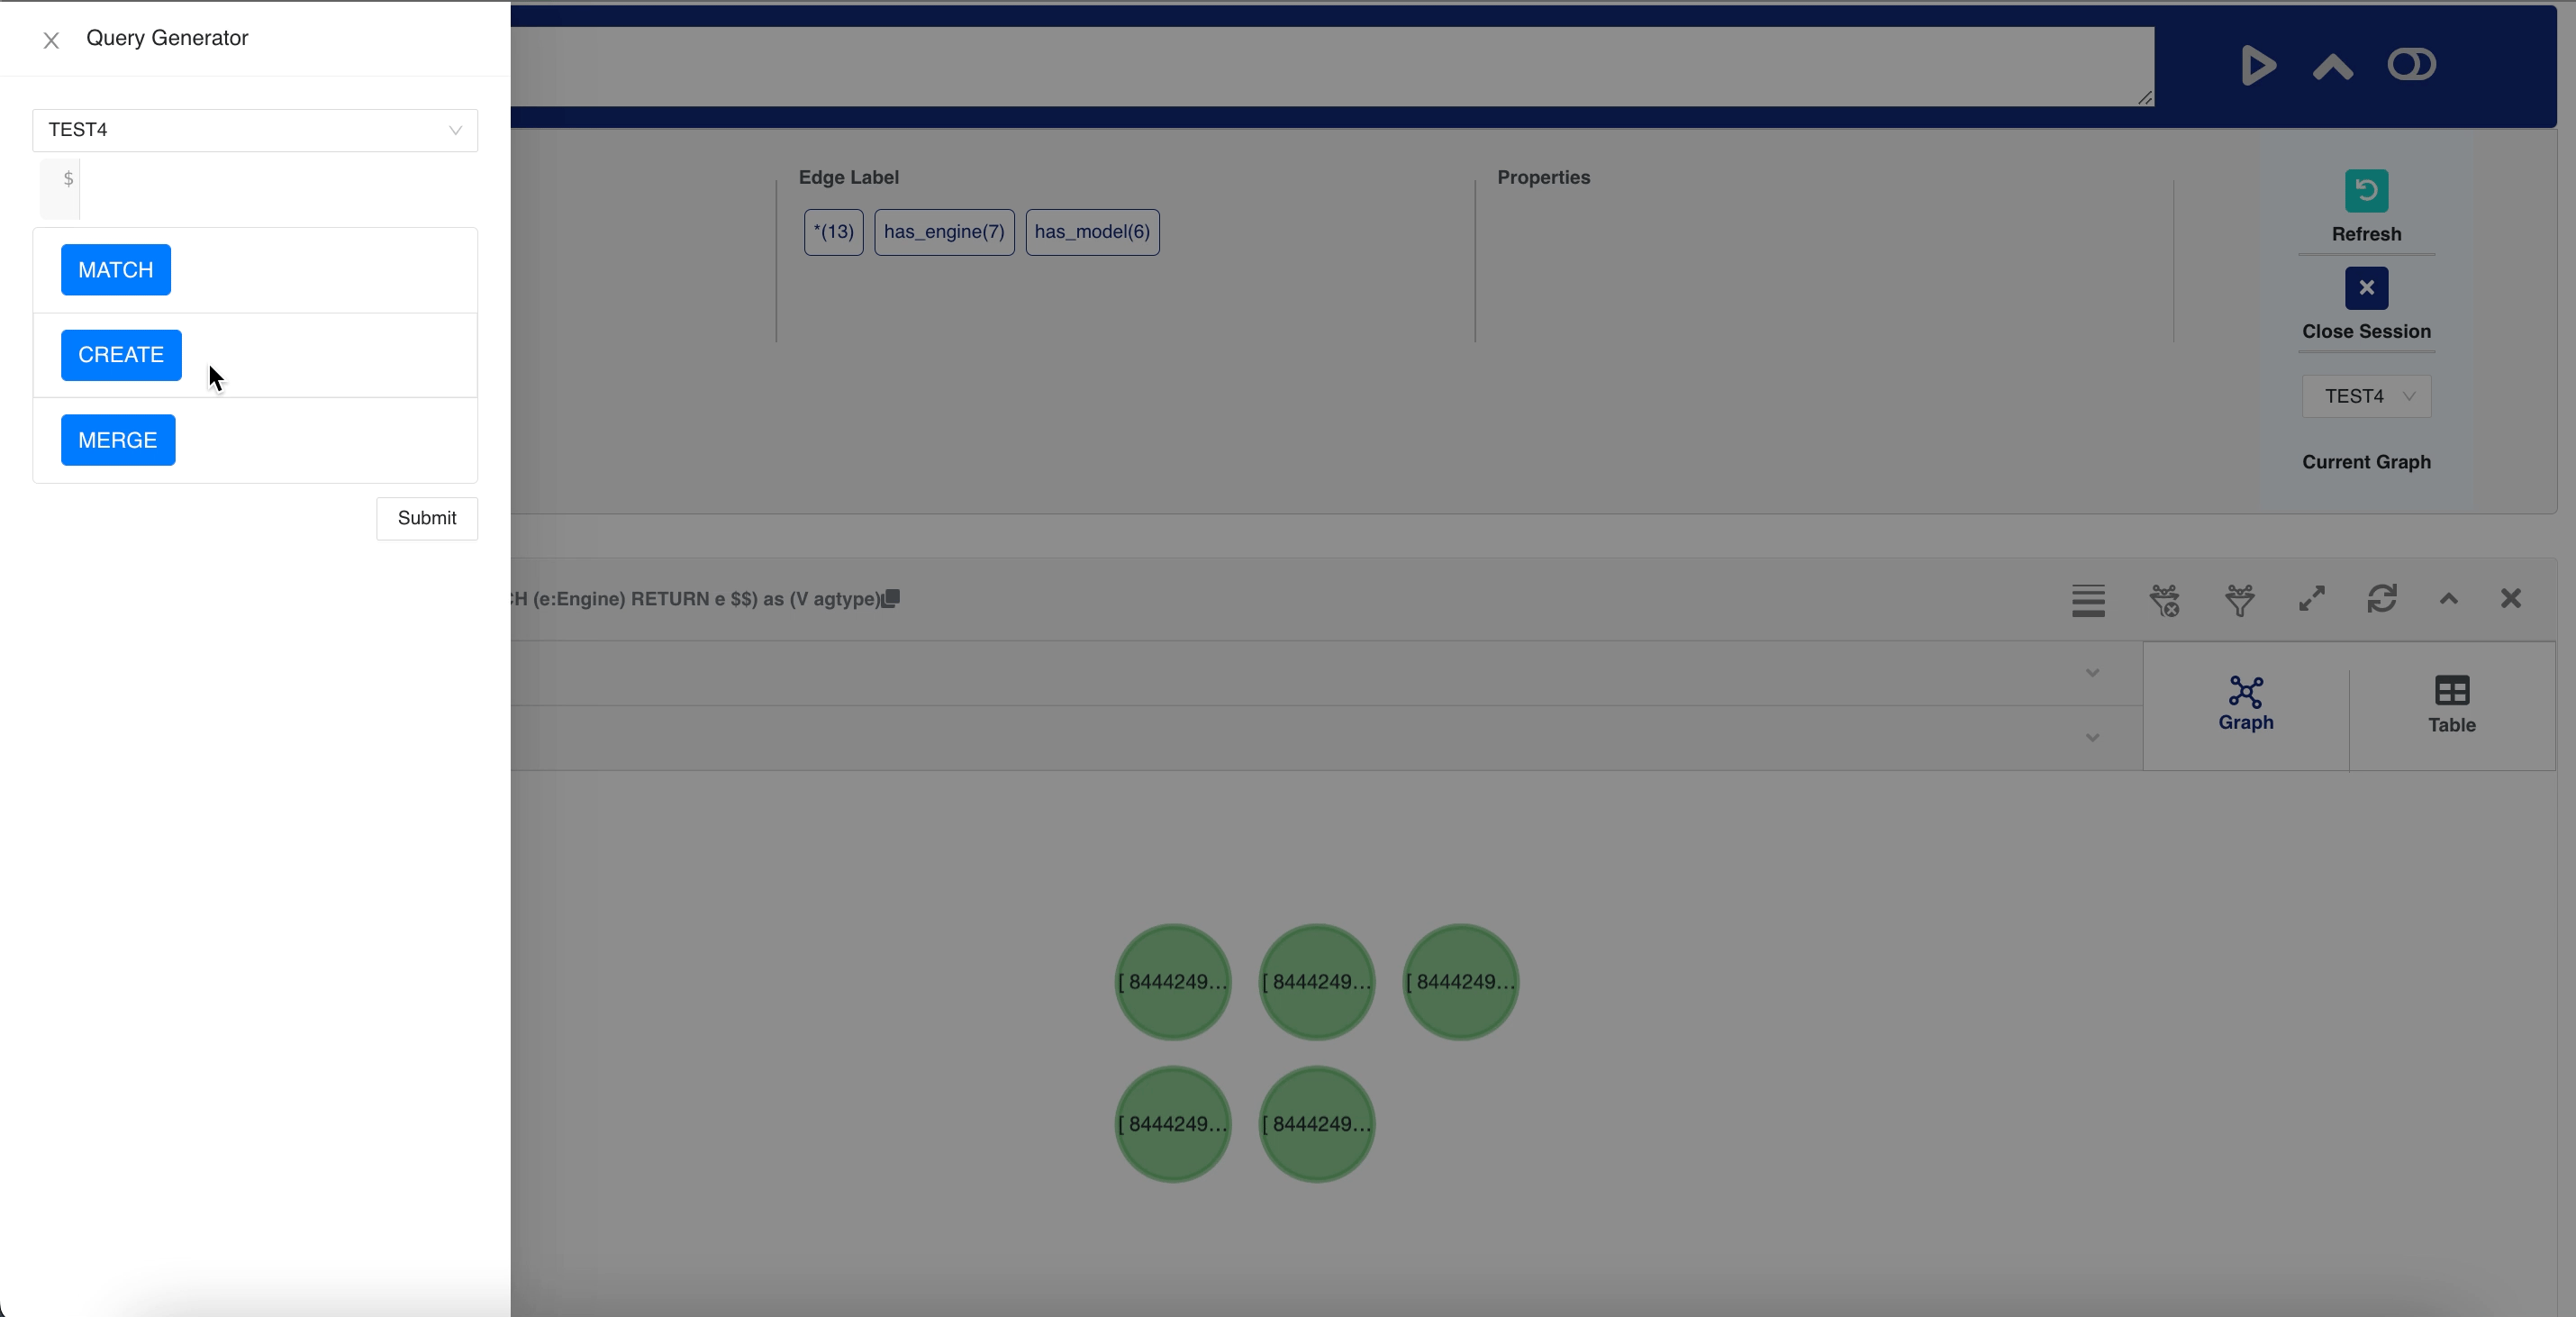Collapse the editor with the up chevron icon

pyautogui.click(x=2332, y=67)
